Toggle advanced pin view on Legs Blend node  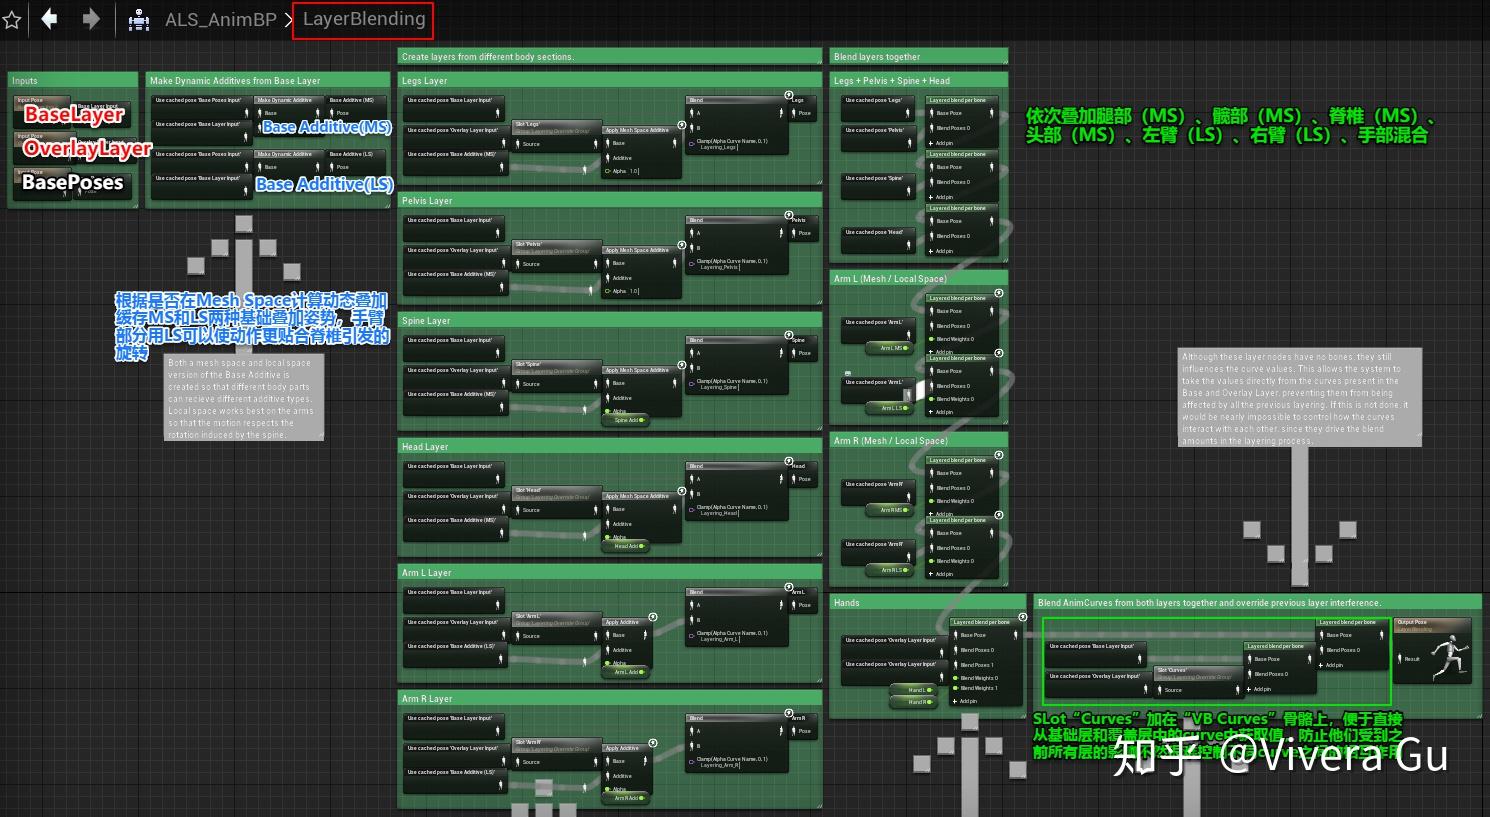789,94
